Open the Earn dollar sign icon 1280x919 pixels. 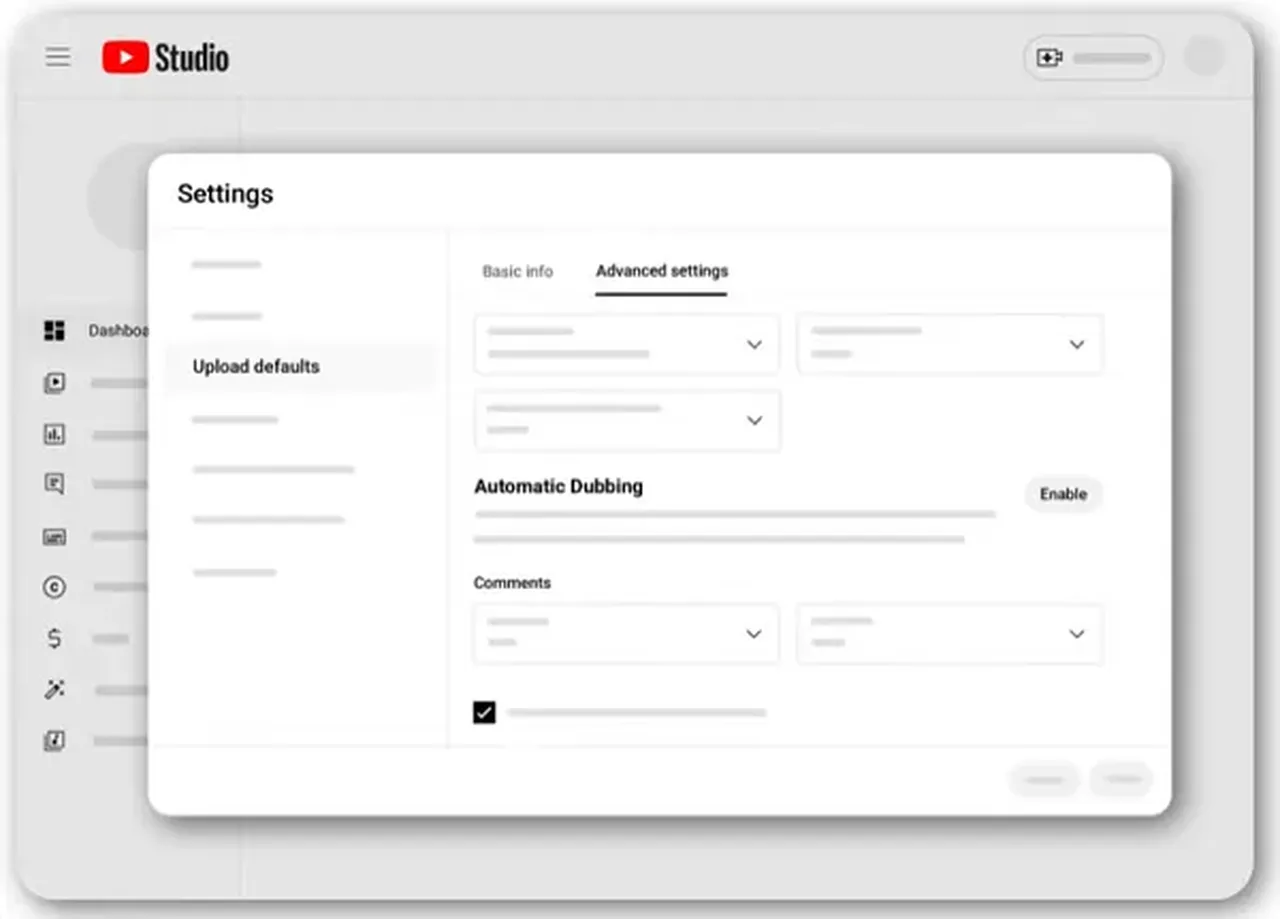pyautogui.click(x=54, y=639)
